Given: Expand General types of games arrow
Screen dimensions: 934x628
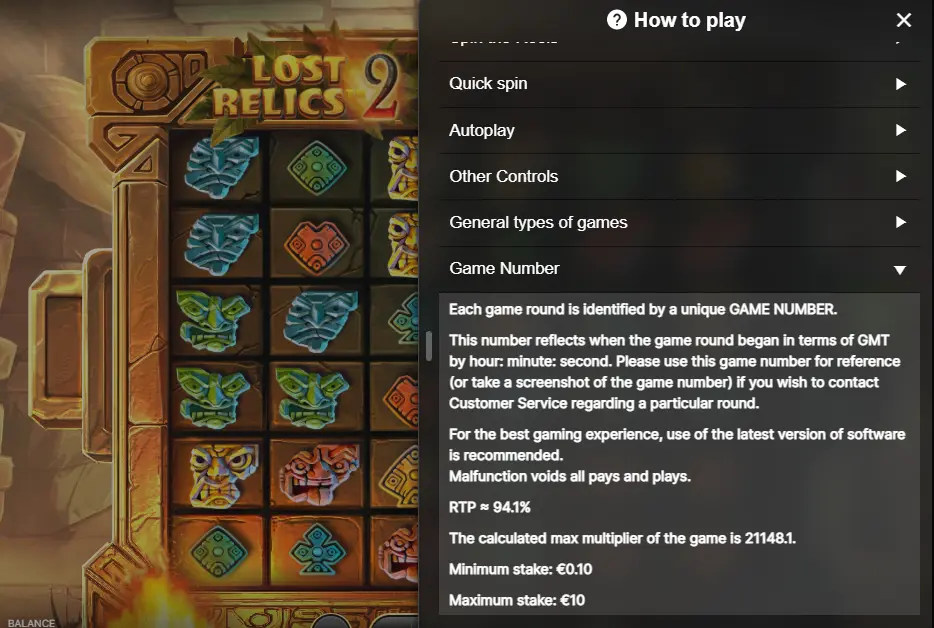Looking at the screenshot, I should pyautogui.click(x=901, y=222).
